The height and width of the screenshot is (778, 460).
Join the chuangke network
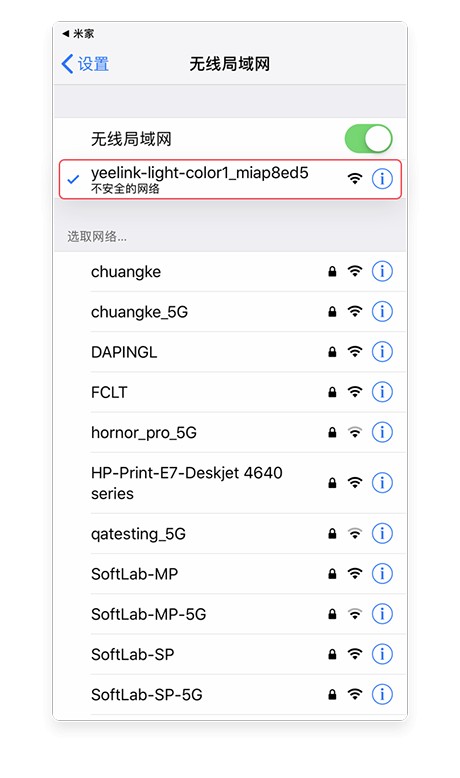[x=230, y=271]
